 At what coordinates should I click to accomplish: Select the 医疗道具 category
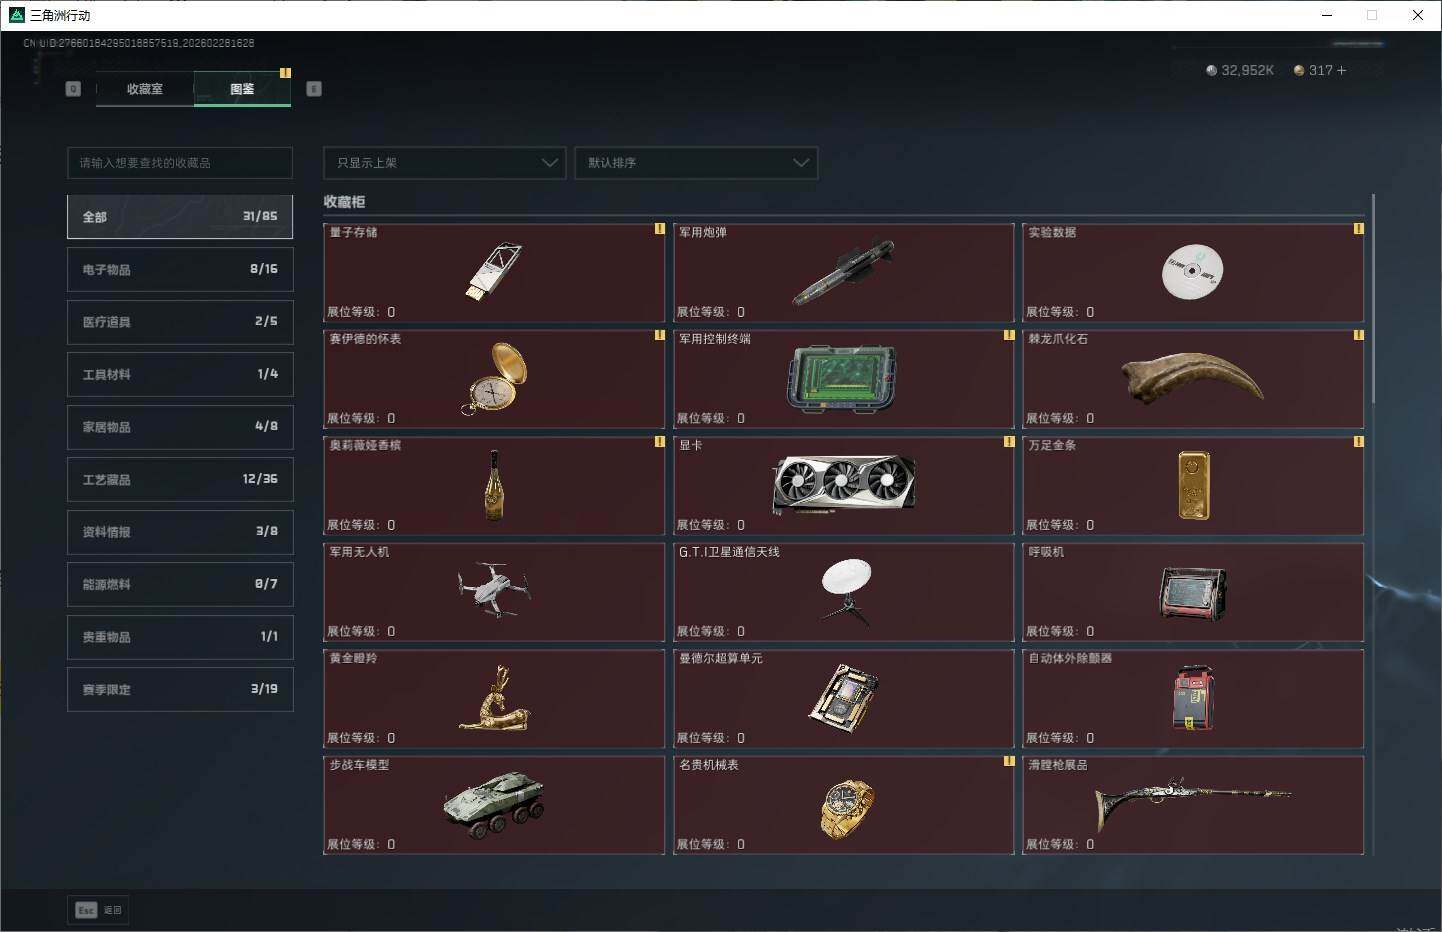click(x=180, y=322)
